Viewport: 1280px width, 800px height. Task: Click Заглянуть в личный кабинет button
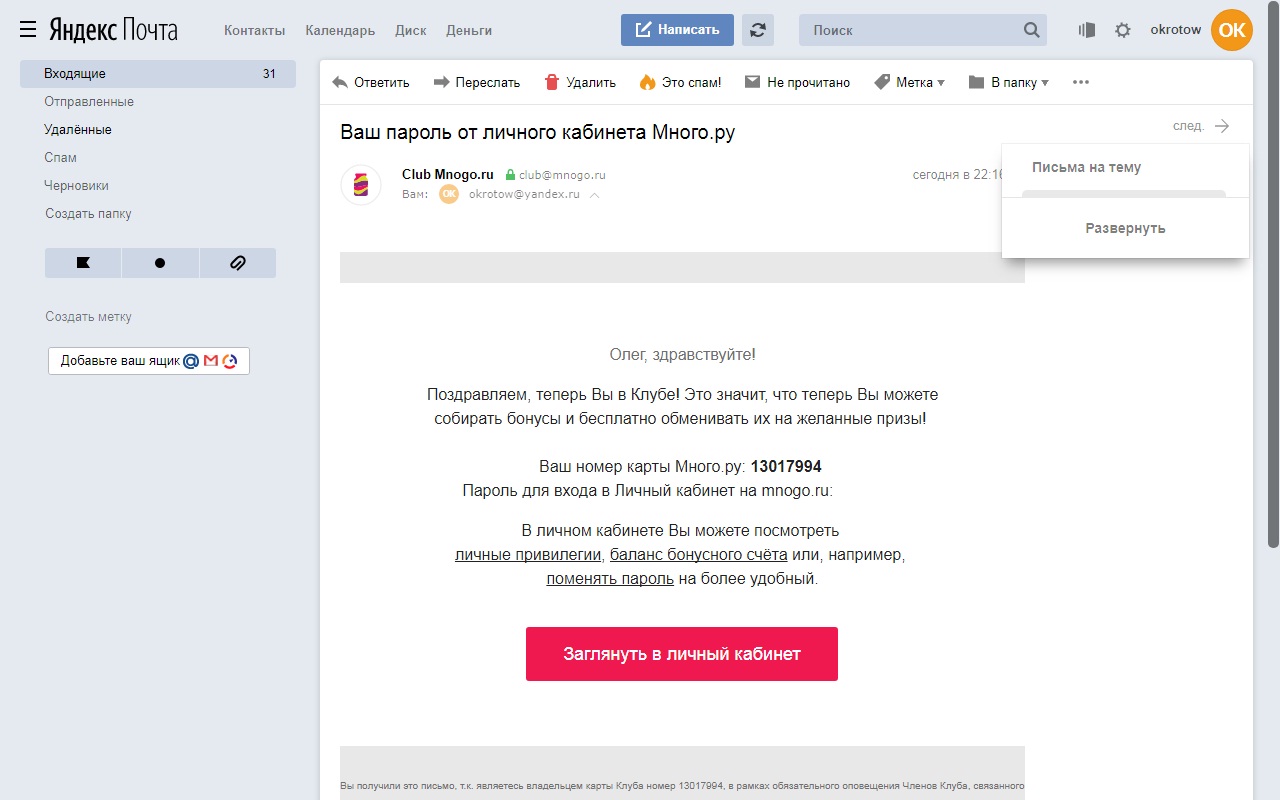(x=682, y=654)
